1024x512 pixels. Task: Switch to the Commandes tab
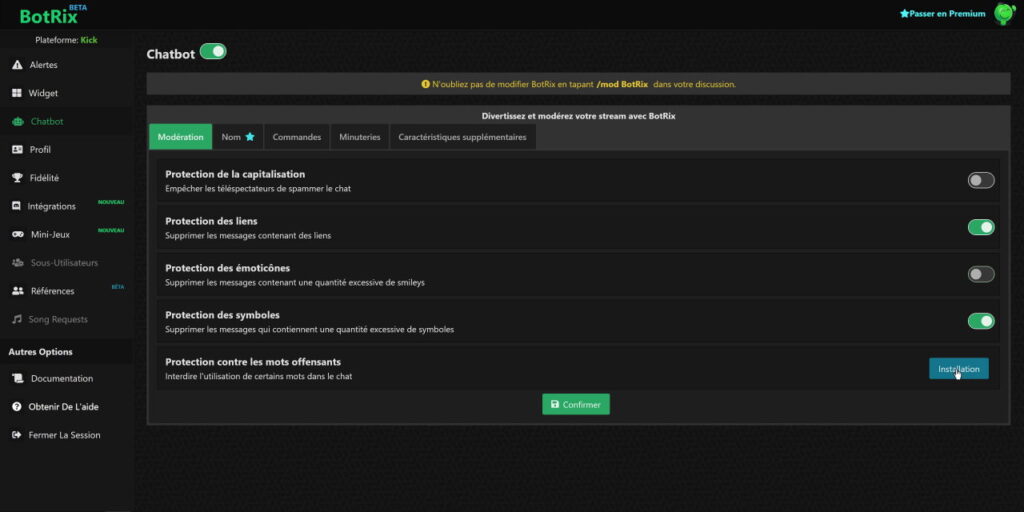pos(296,137)
